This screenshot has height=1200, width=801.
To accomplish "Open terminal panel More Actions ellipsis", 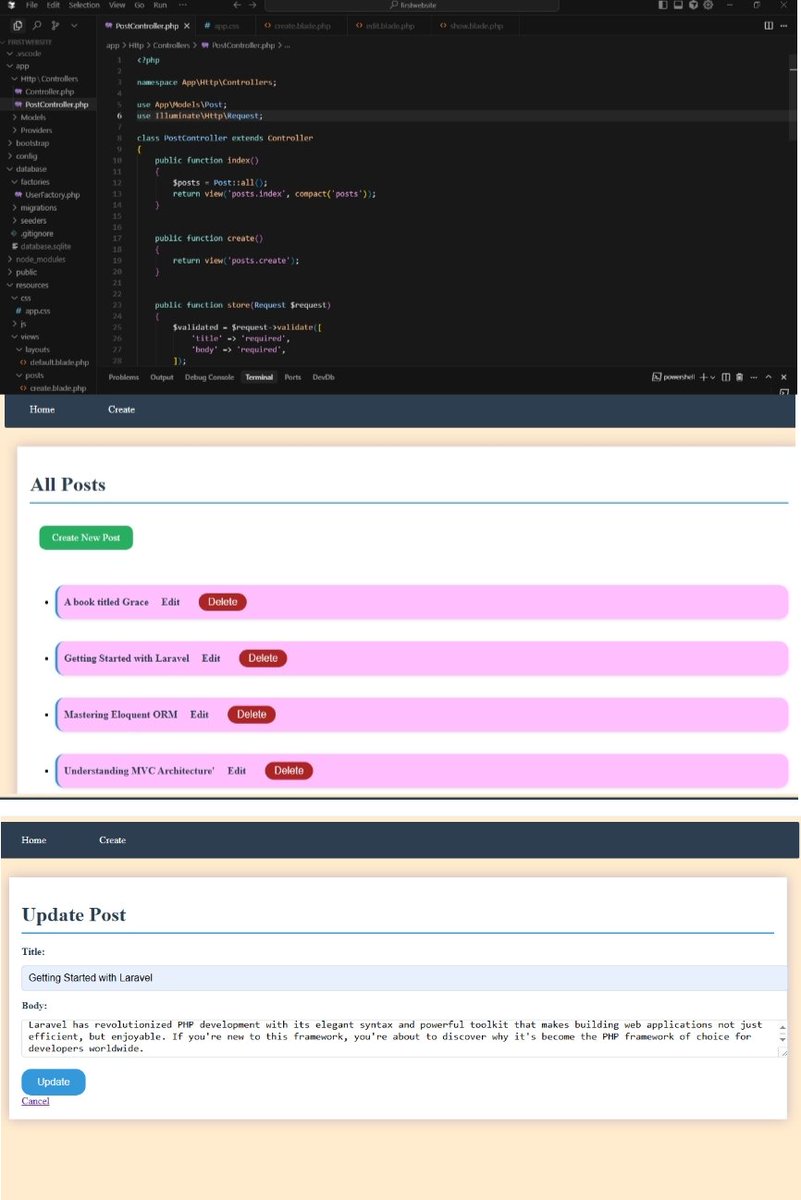I will point(754,377).
